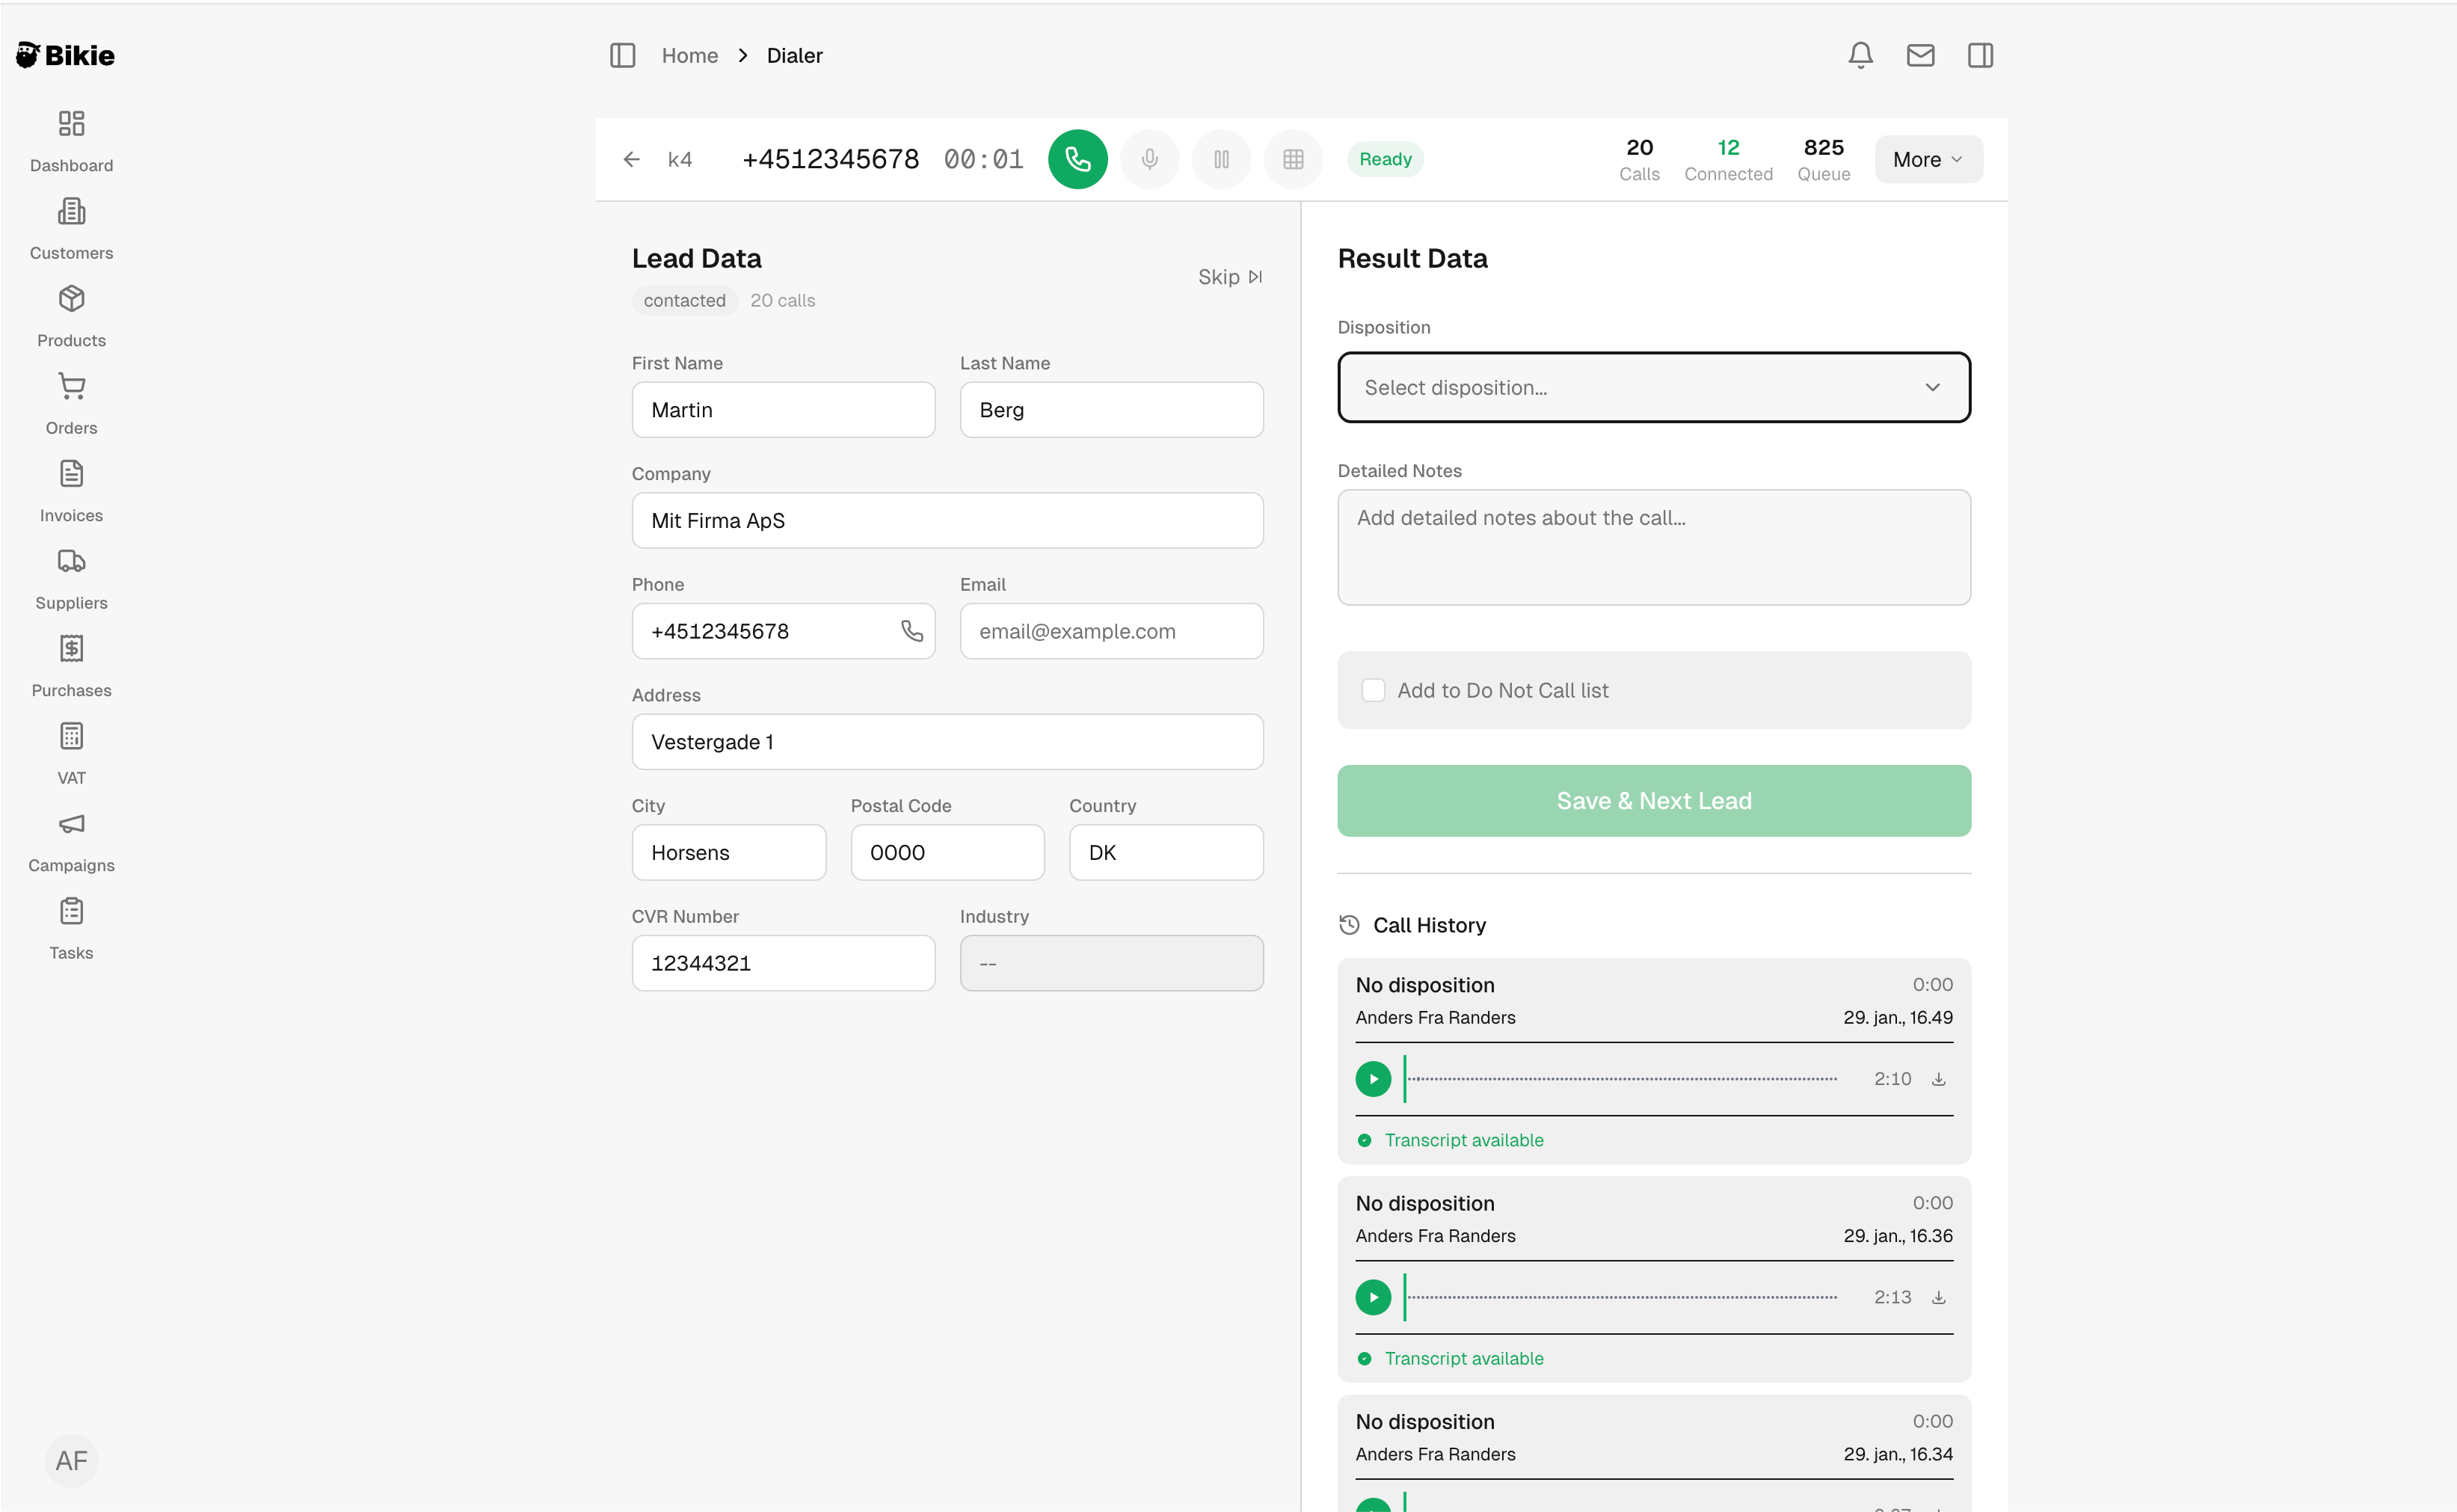This screenshot has height=1512, width=2457.
Task: Open the dialpad keypad icon
Action: (x=1292, y=159)
